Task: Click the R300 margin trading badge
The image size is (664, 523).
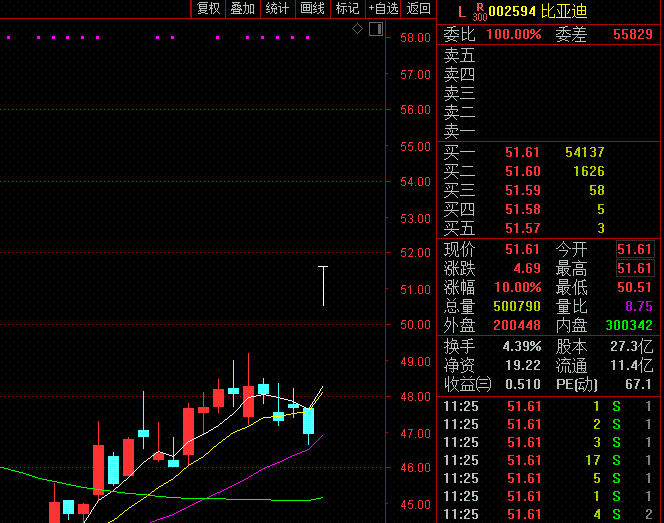Action: tap(480, 12)
